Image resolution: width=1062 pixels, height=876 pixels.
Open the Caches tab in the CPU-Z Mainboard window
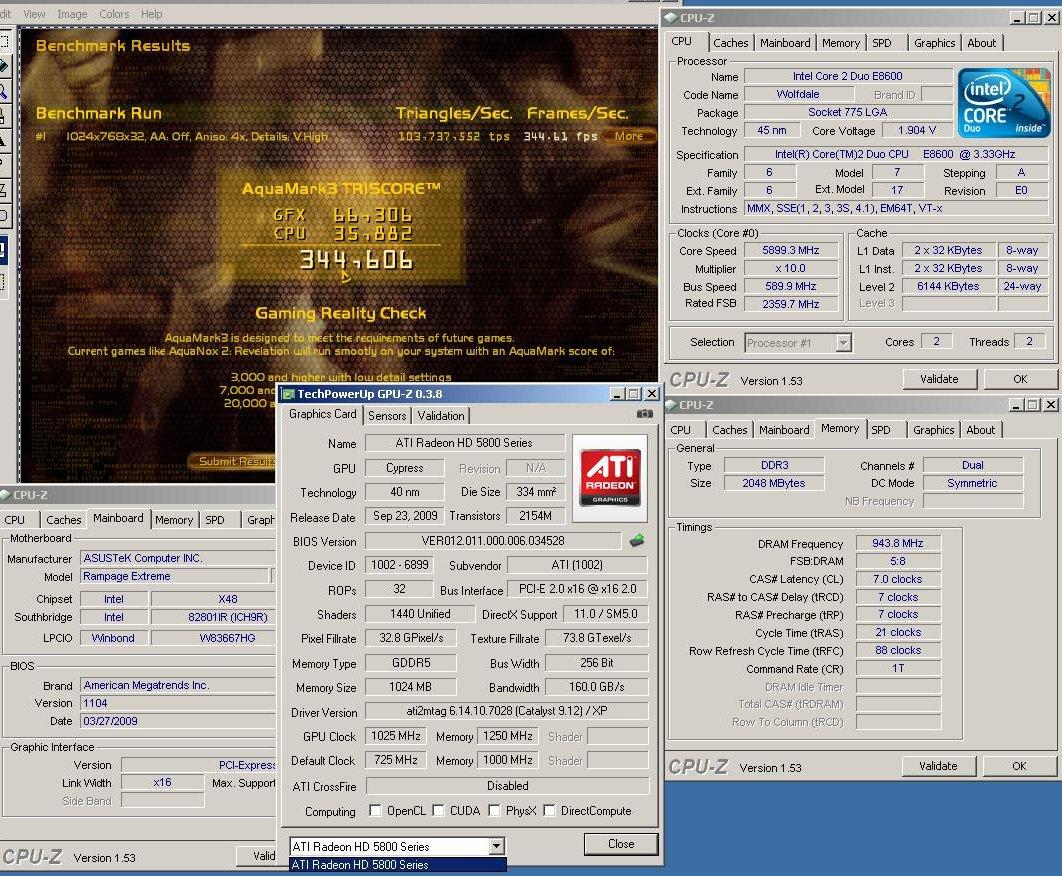64,520
